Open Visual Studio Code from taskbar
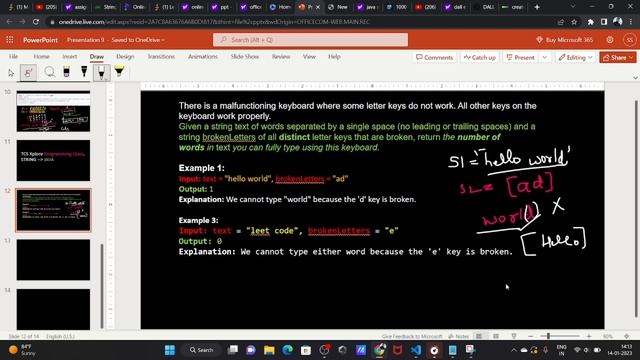 coord(416,350)
